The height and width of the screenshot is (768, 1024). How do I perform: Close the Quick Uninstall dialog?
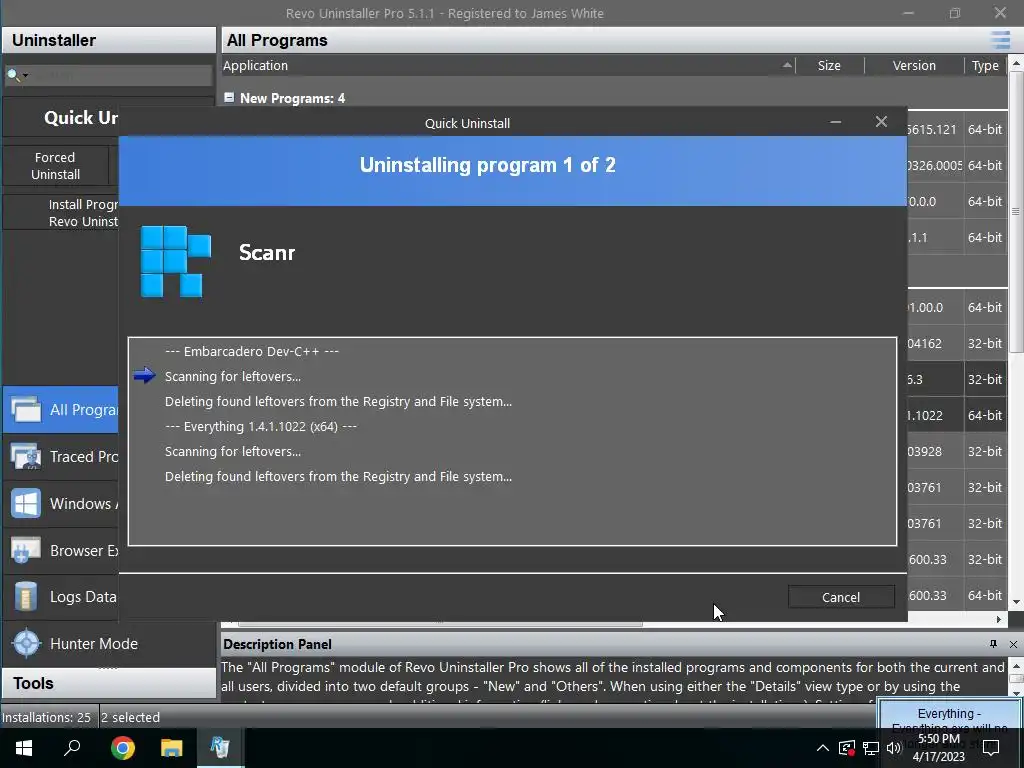tap(881, 122)
